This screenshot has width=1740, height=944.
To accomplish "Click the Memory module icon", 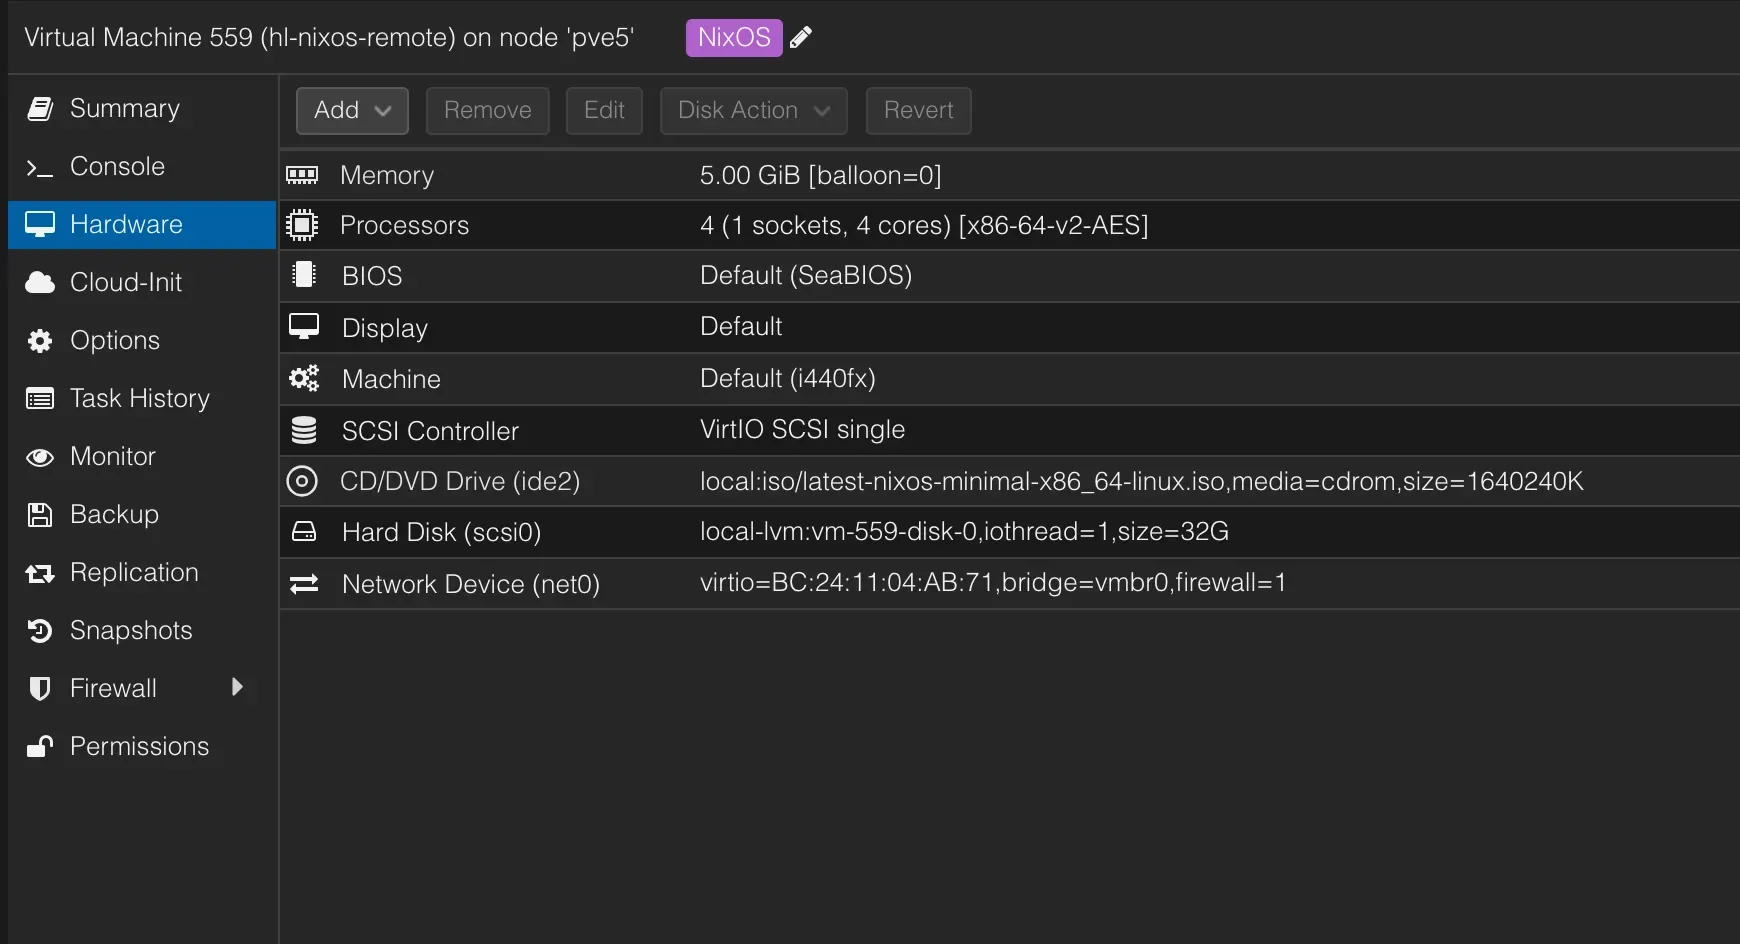I will (303, 175).
